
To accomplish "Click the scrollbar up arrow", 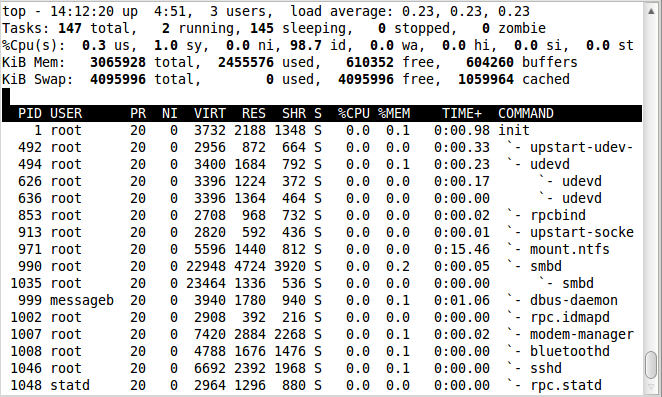I will pos(651,11).
